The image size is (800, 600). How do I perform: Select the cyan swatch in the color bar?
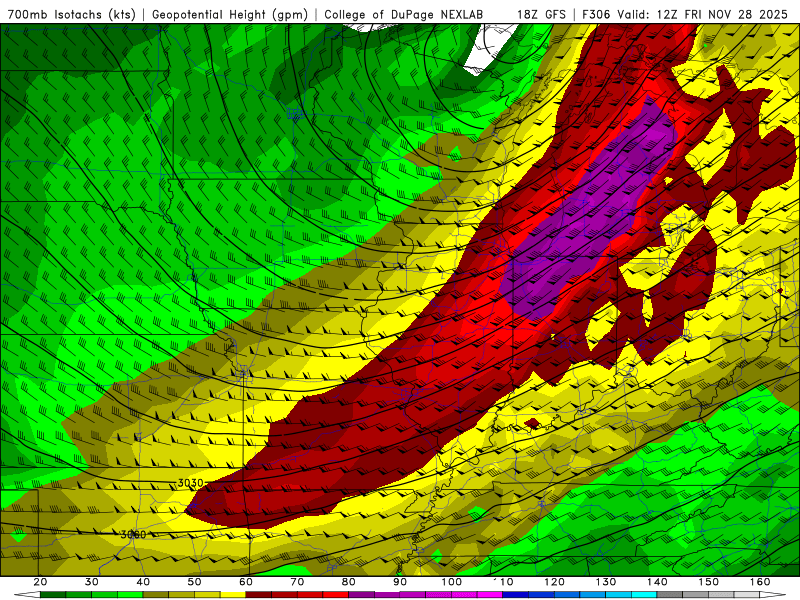644,595
